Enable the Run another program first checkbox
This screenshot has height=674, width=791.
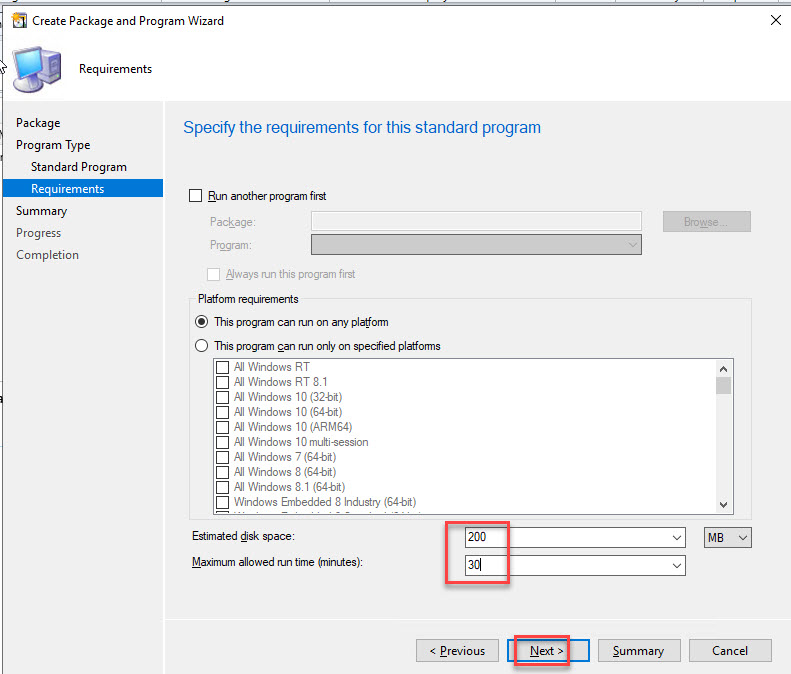pyautogui.click(x=196, y=196)
